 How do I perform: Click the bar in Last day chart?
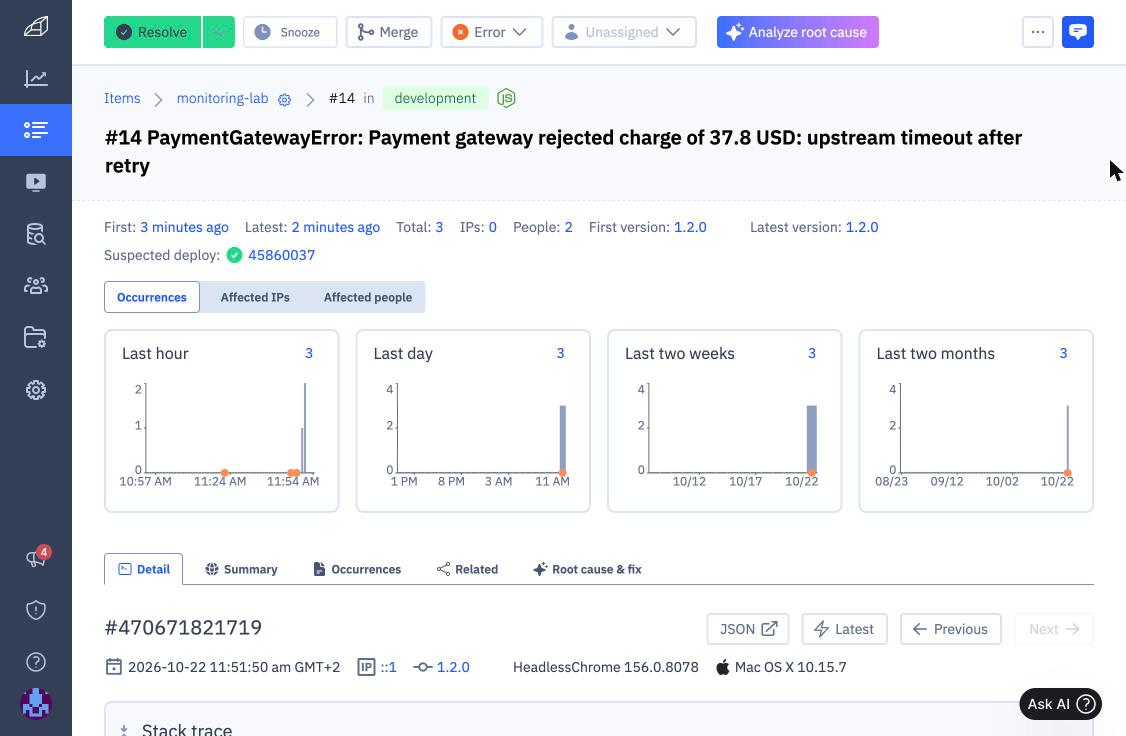tap(563, 439)
